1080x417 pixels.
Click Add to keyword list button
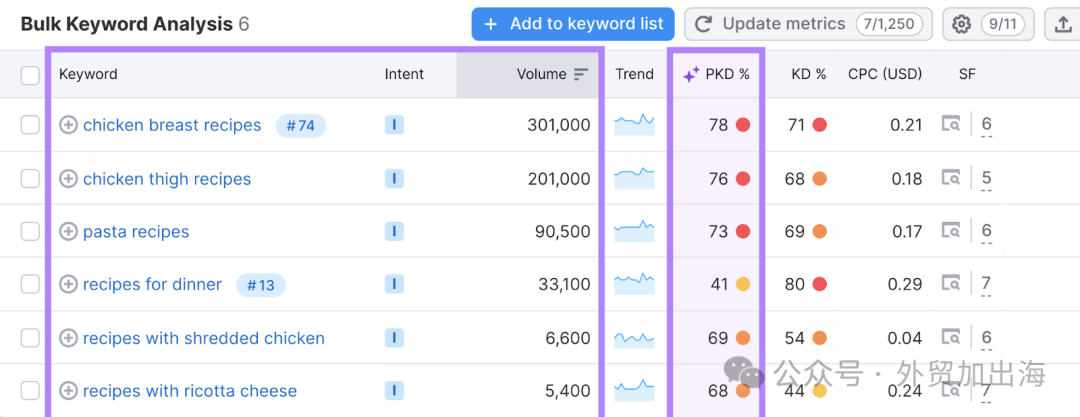click(572, 24)
